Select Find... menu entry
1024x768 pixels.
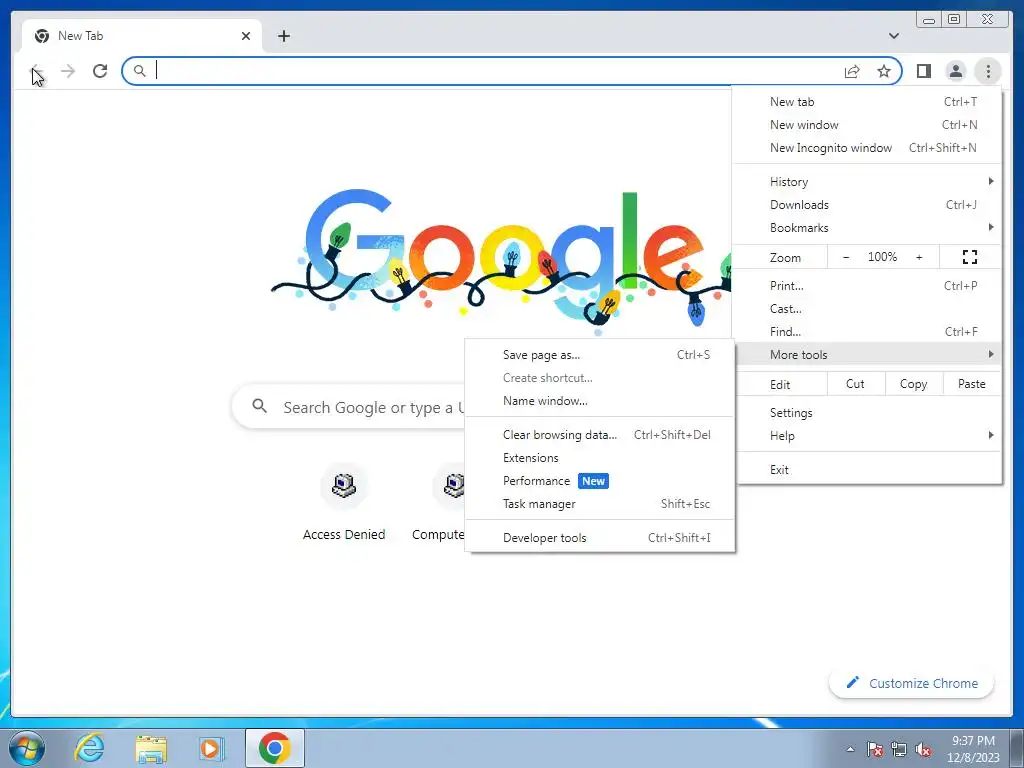pos(867,332)
